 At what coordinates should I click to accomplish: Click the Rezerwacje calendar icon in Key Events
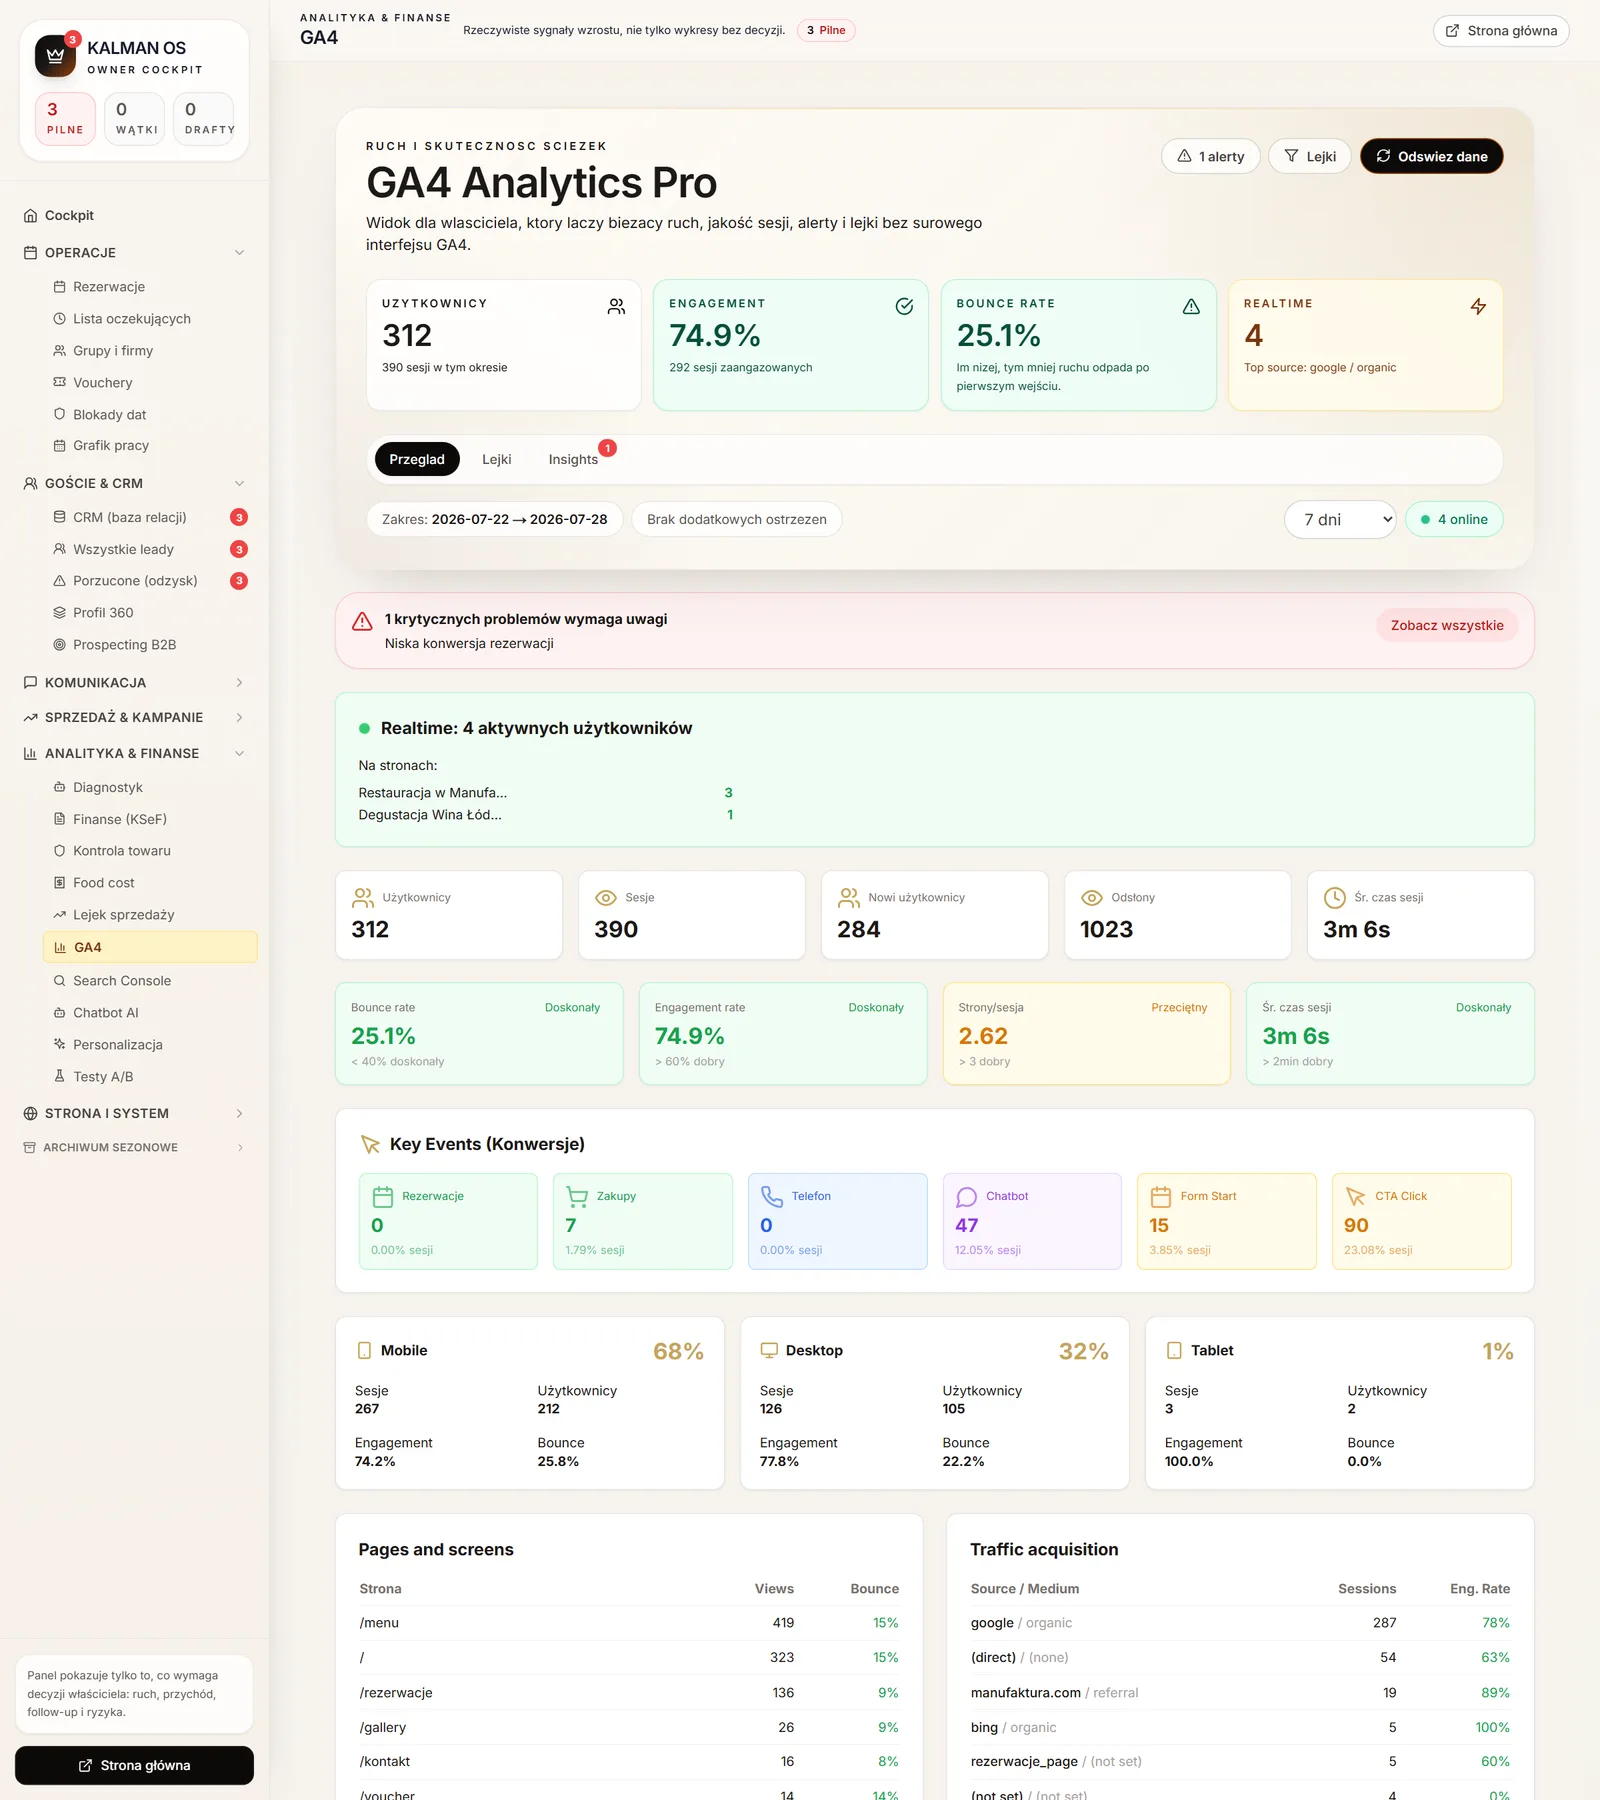pyautogui.click(x=383, y=1197)
